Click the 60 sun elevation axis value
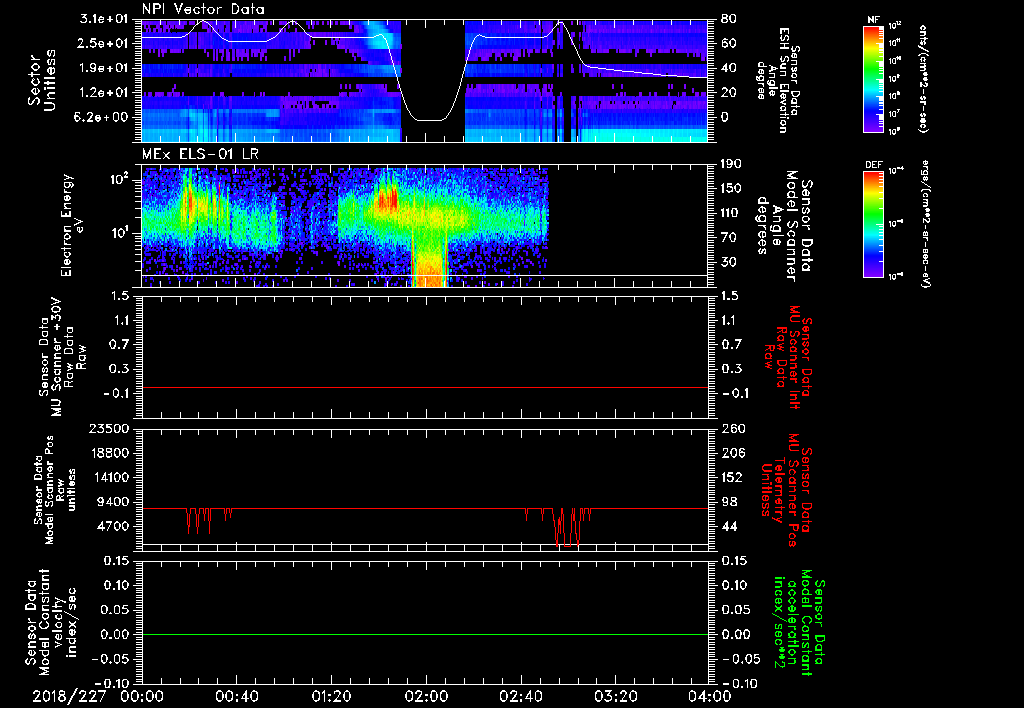 pyautogui.click(x=728, y=44)
